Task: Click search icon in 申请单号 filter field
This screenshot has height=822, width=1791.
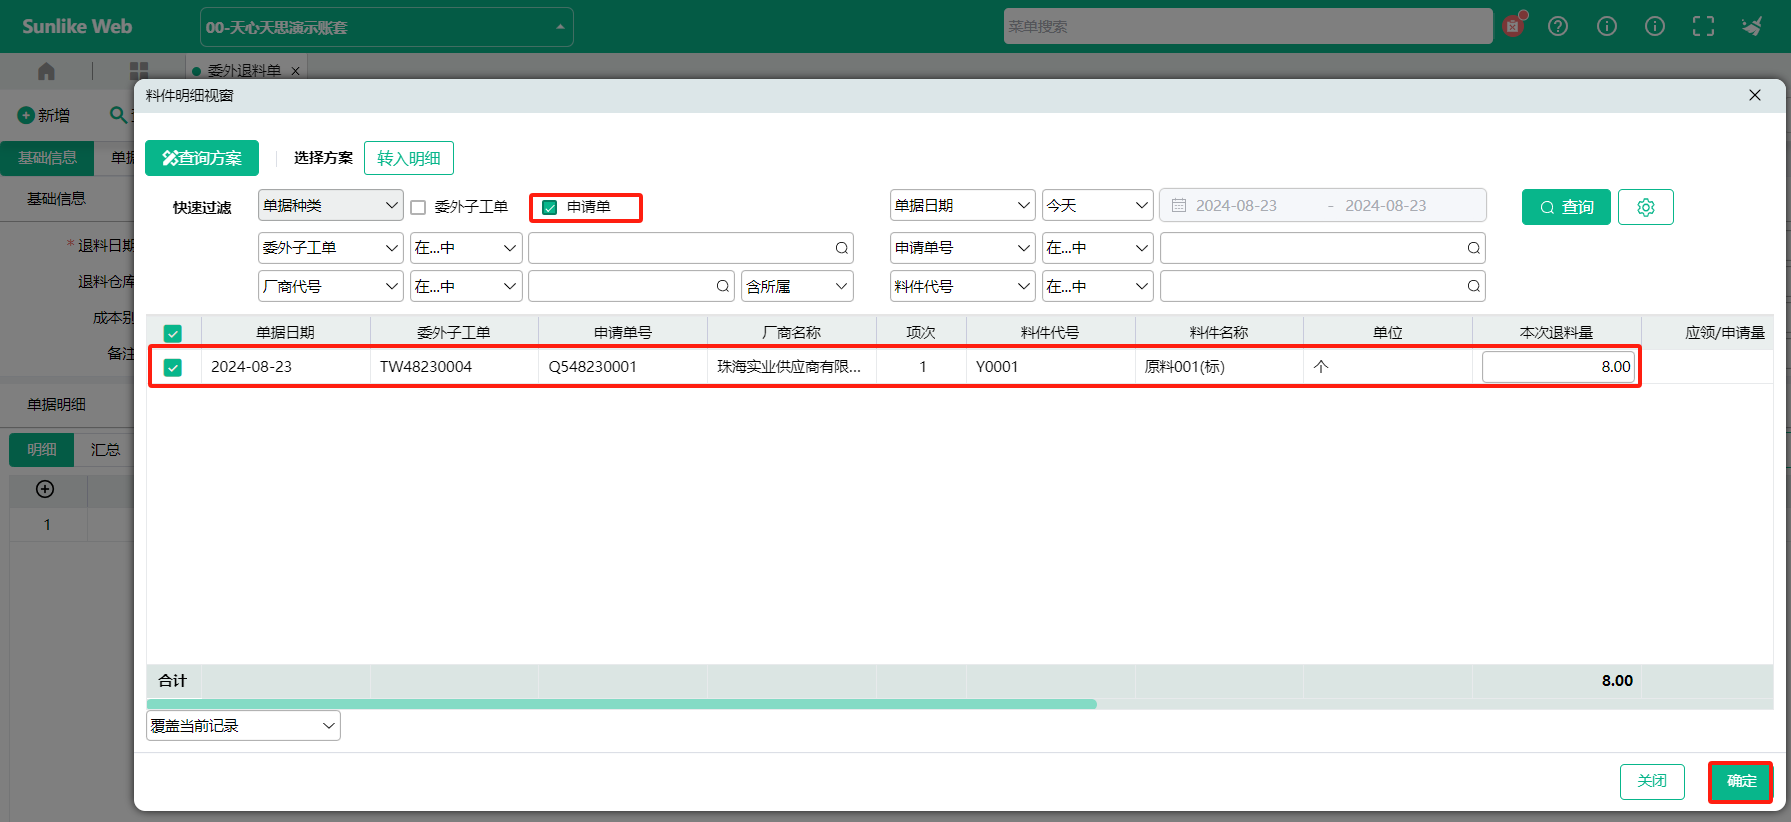Action: pyautogui.click(x=1473, y=248)
